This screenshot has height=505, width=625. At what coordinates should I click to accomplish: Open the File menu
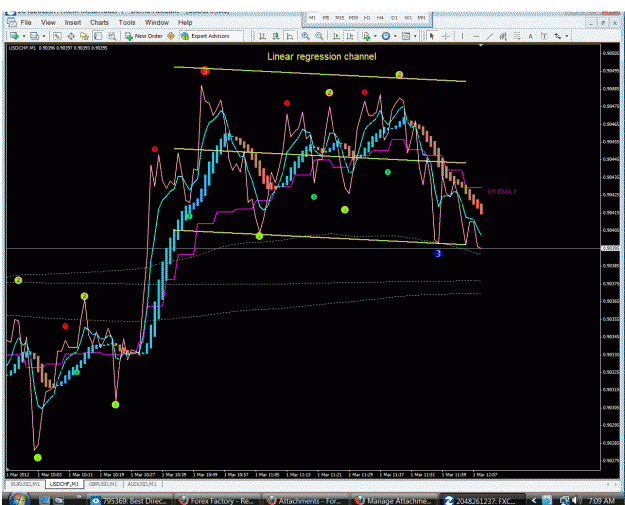[26, 23]
